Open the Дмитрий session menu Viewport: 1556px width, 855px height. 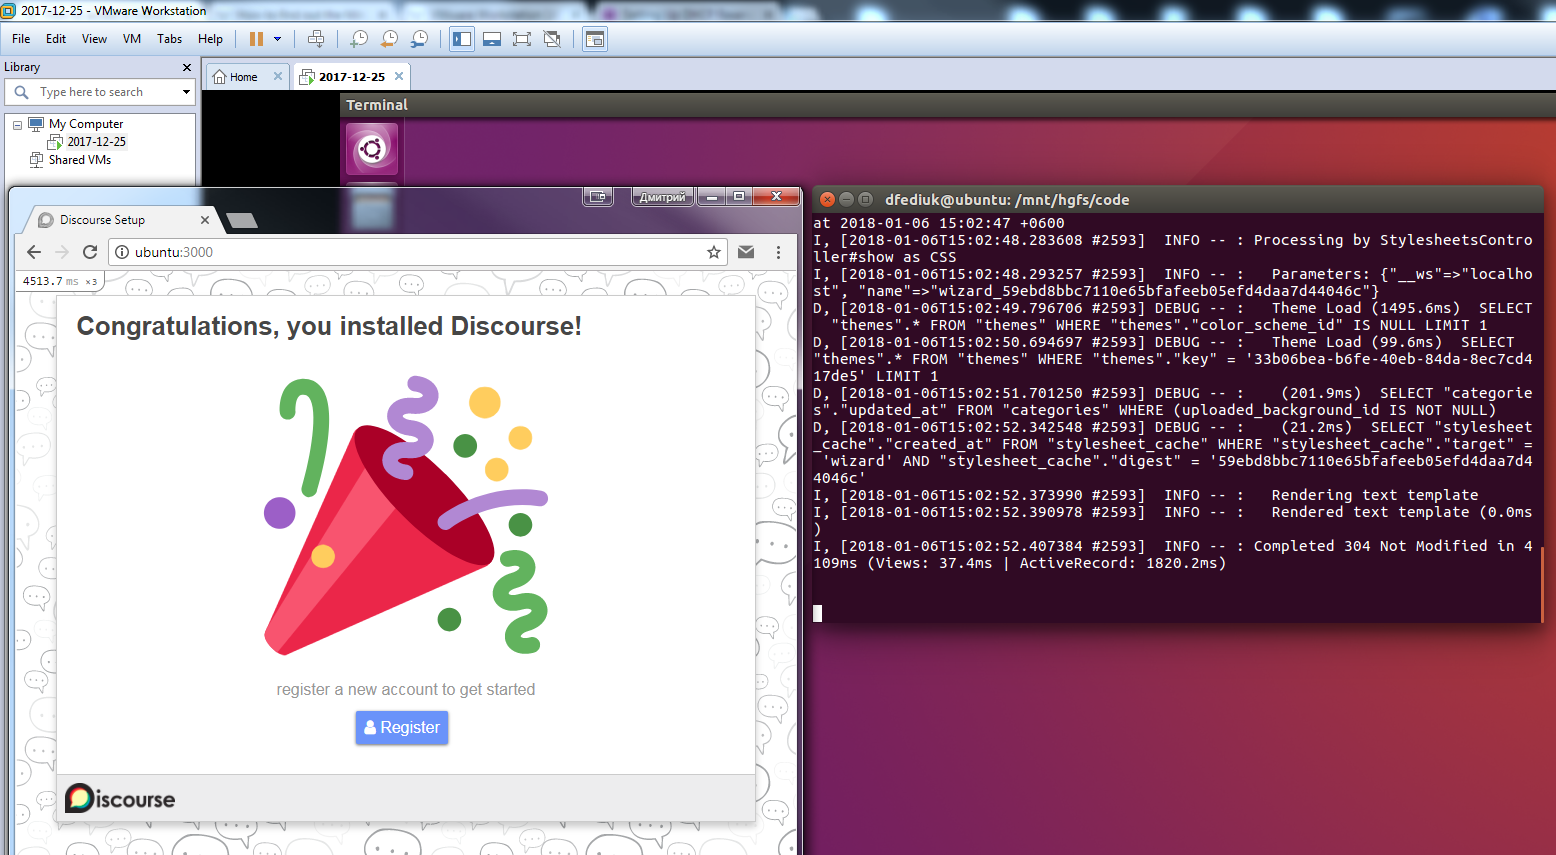(x=661, y=197)
